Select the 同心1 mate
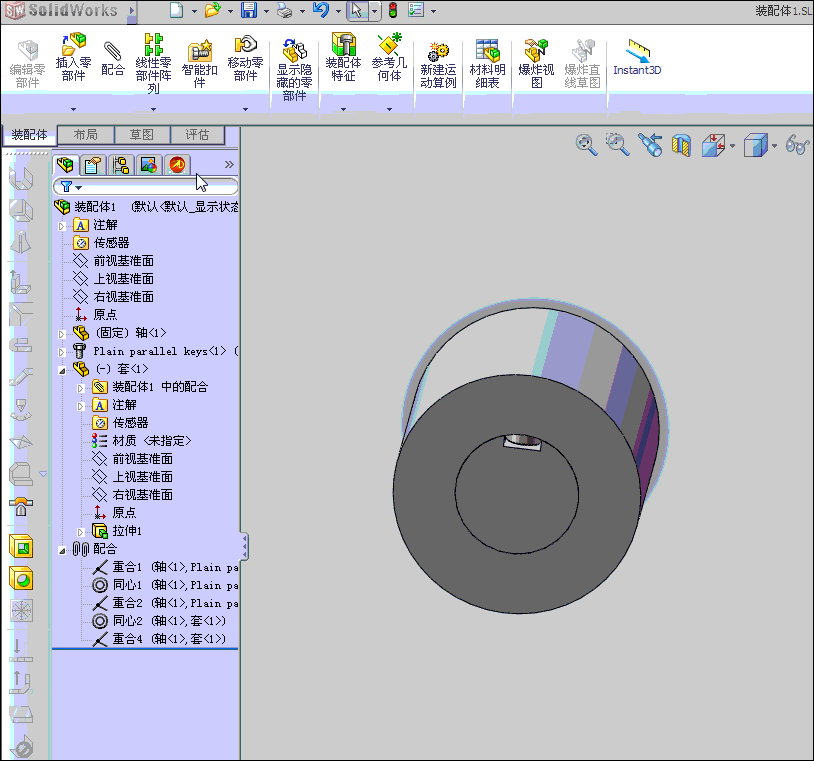 (x=166, y=586)
